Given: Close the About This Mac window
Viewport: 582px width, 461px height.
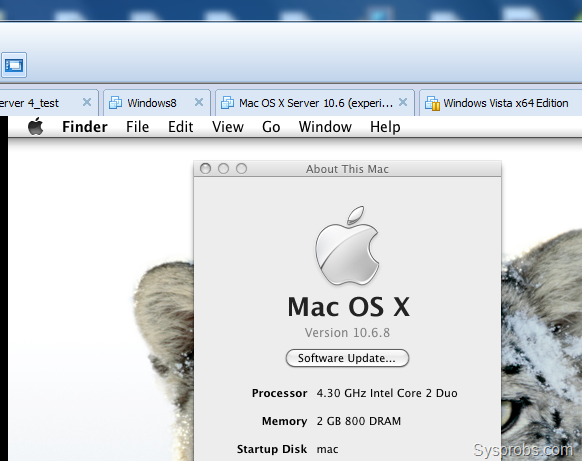Looking at the screenshot, I should tap(205, 169).
